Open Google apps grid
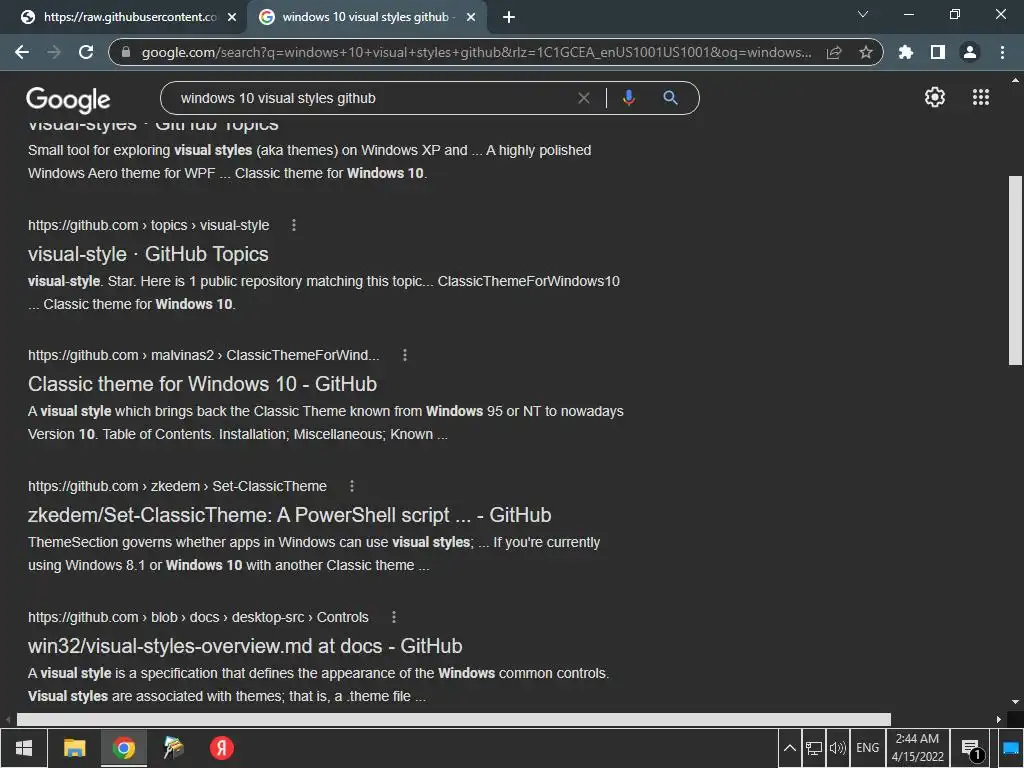1024x768 pixels. (x=981, y=97)
